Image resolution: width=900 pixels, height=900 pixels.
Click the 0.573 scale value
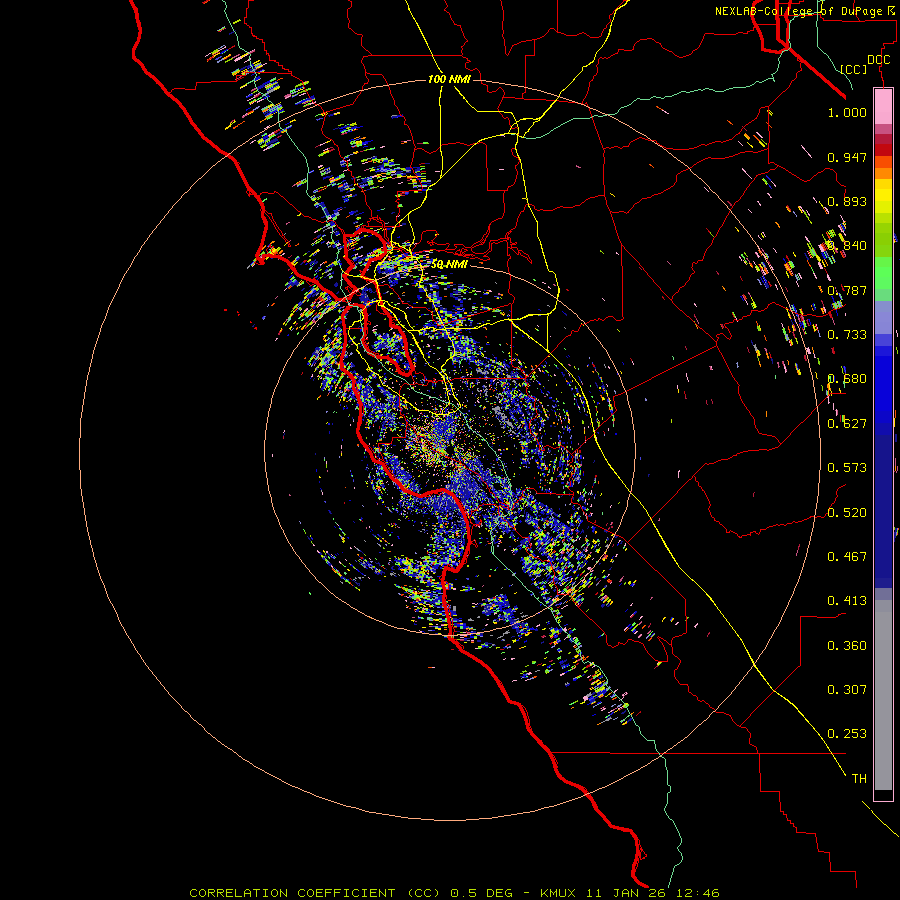pos(847,468)
